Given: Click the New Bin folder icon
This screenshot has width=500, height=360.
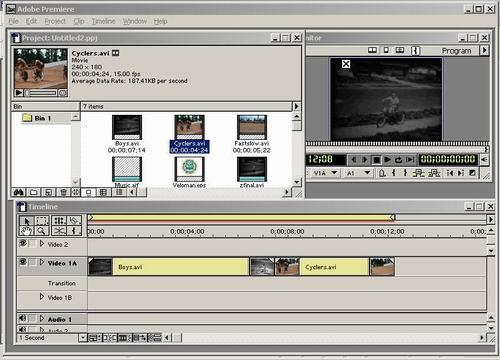Looking at the screenshot, I should (33, 192).
